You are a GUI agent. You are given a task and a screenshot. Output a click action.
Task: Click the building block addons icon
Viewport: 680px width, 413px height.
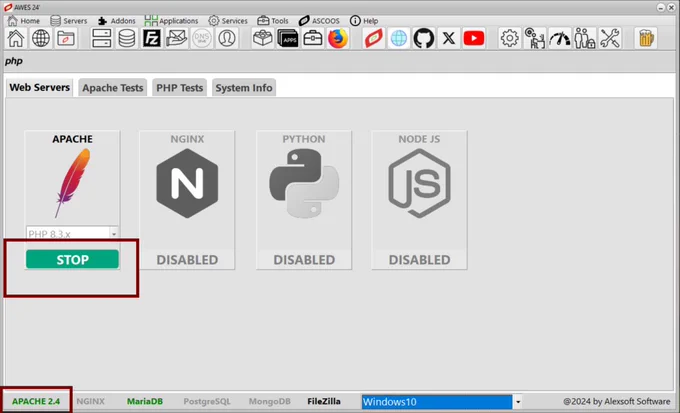(x=263, y=38)
